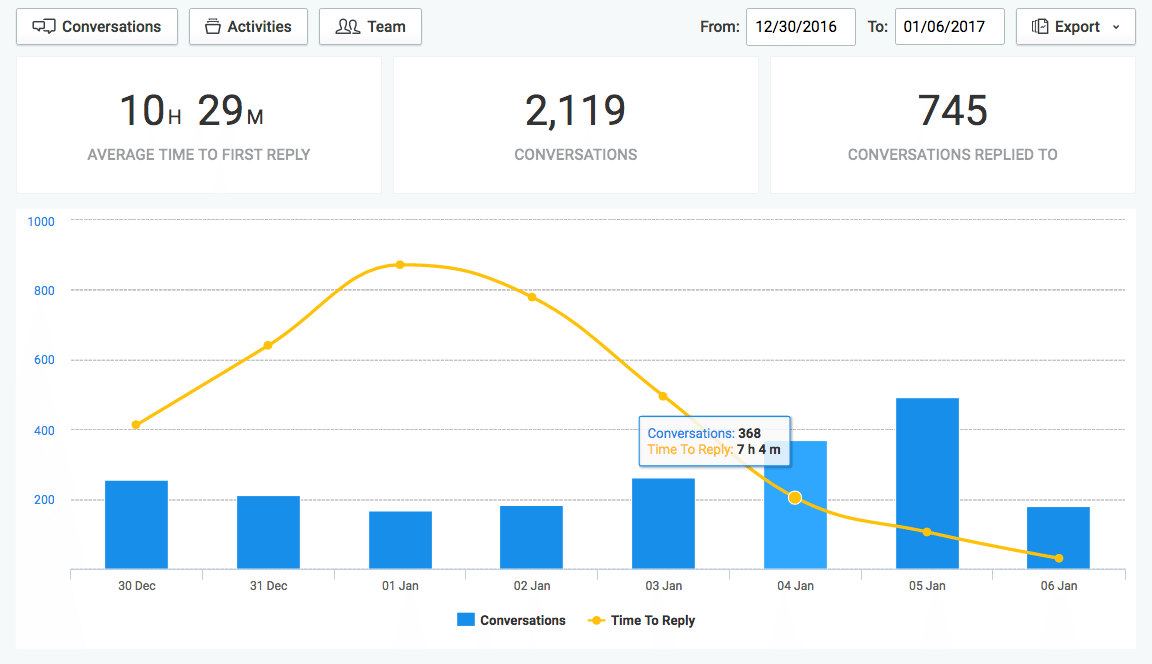Toggle the Conversations series in the legend
This screenshot has height=664, width=1152.
coord(511,620)
